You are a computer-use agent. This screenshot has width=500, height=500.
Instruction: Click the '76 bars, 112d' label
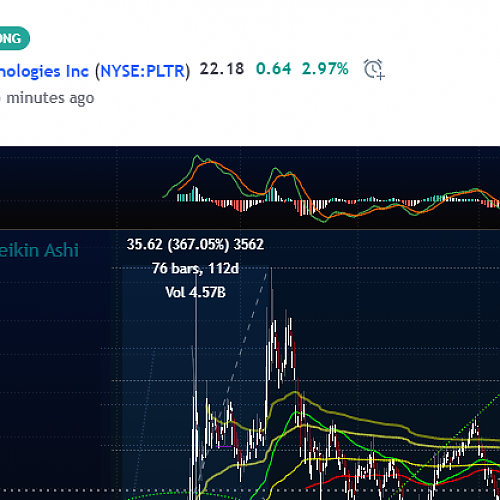click(x=195, y=268)
